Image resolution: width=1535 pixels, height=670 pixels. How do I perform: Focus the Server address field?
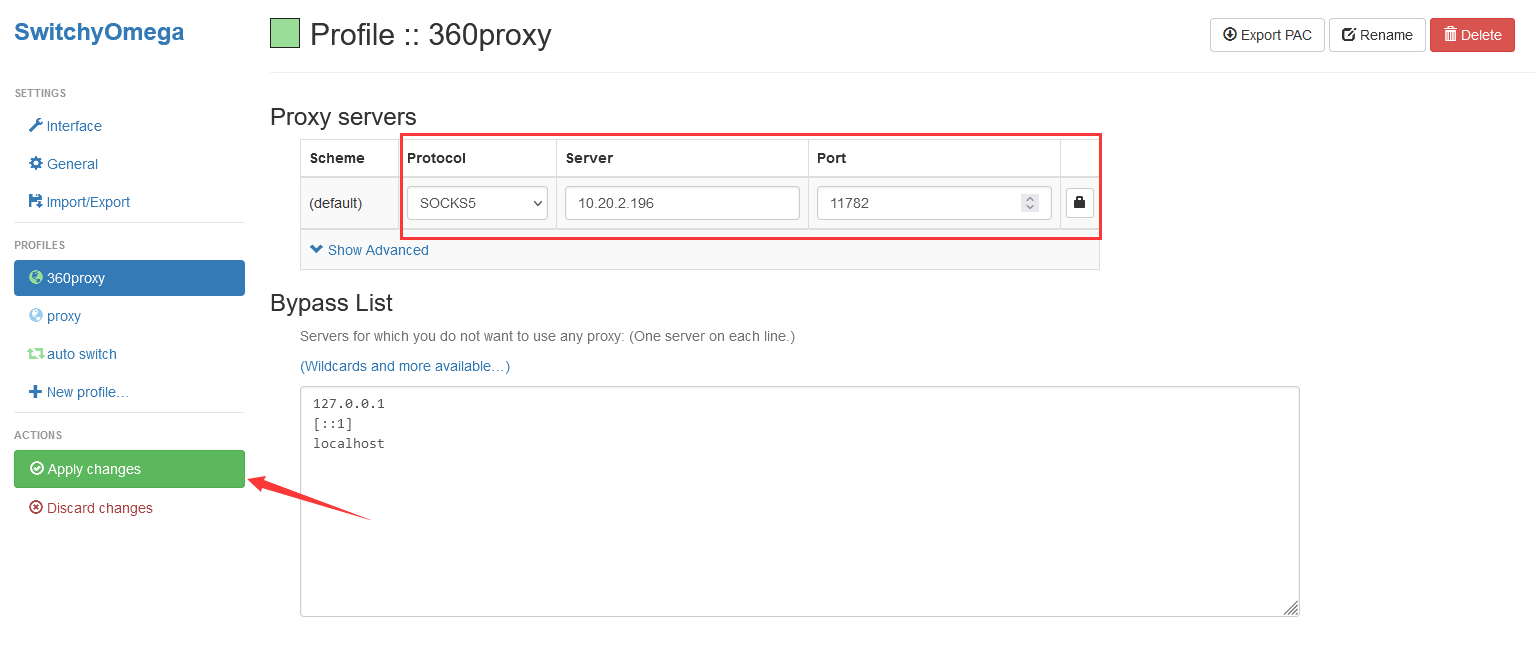click(x=682, y=203)
